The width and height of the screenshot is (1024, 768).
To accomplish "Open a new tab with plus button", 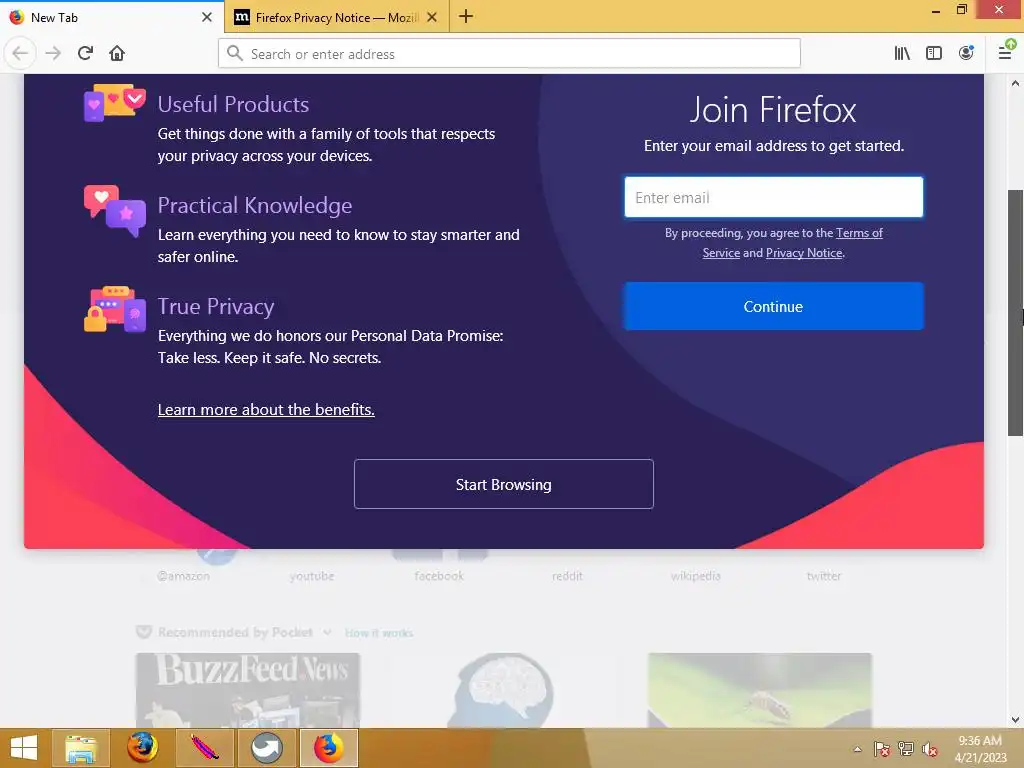I will [x=466, y=17].
